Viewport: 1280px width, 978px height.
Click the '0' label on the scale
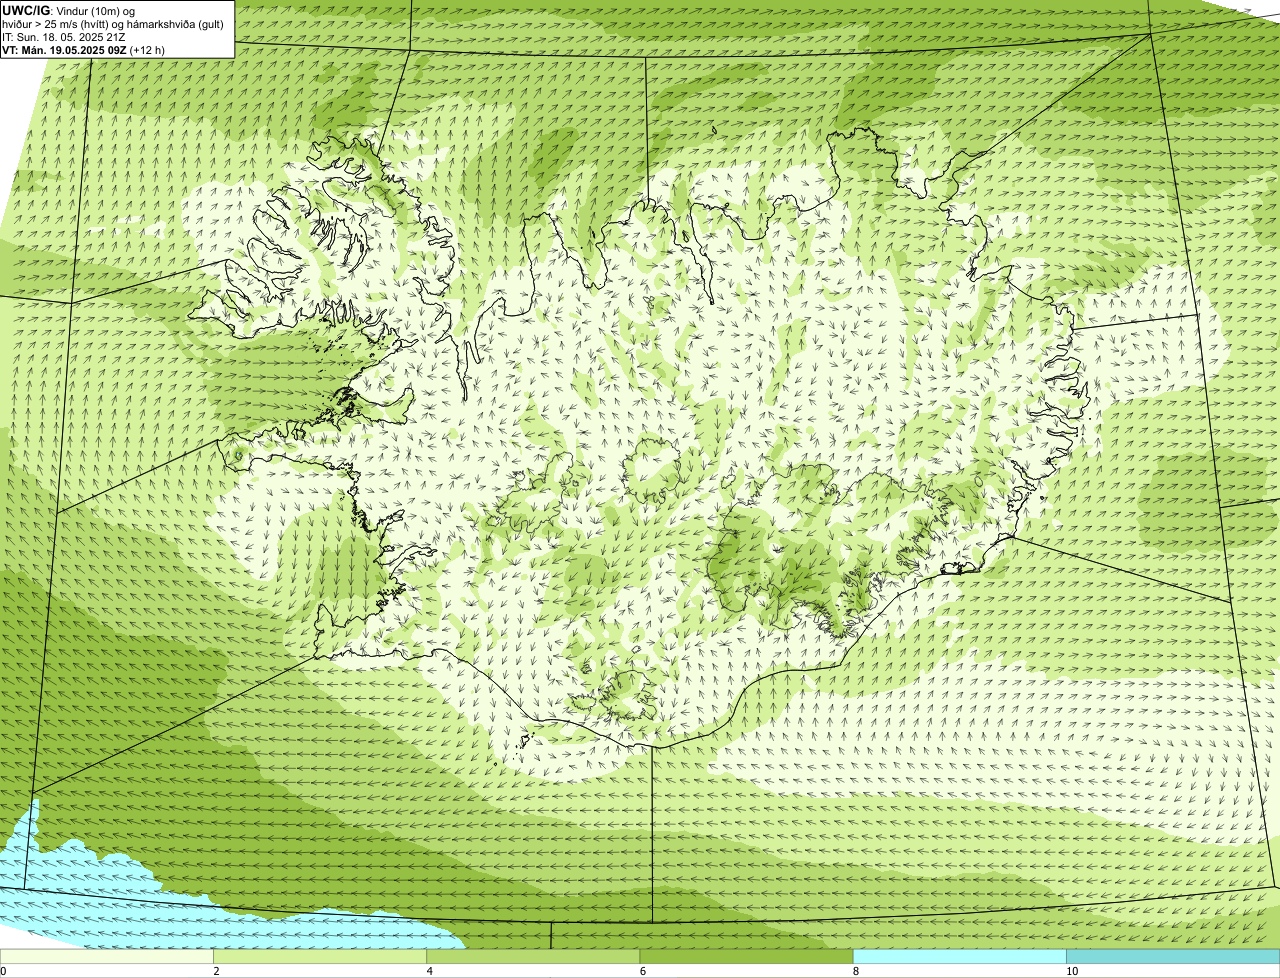tap(3, 971)
